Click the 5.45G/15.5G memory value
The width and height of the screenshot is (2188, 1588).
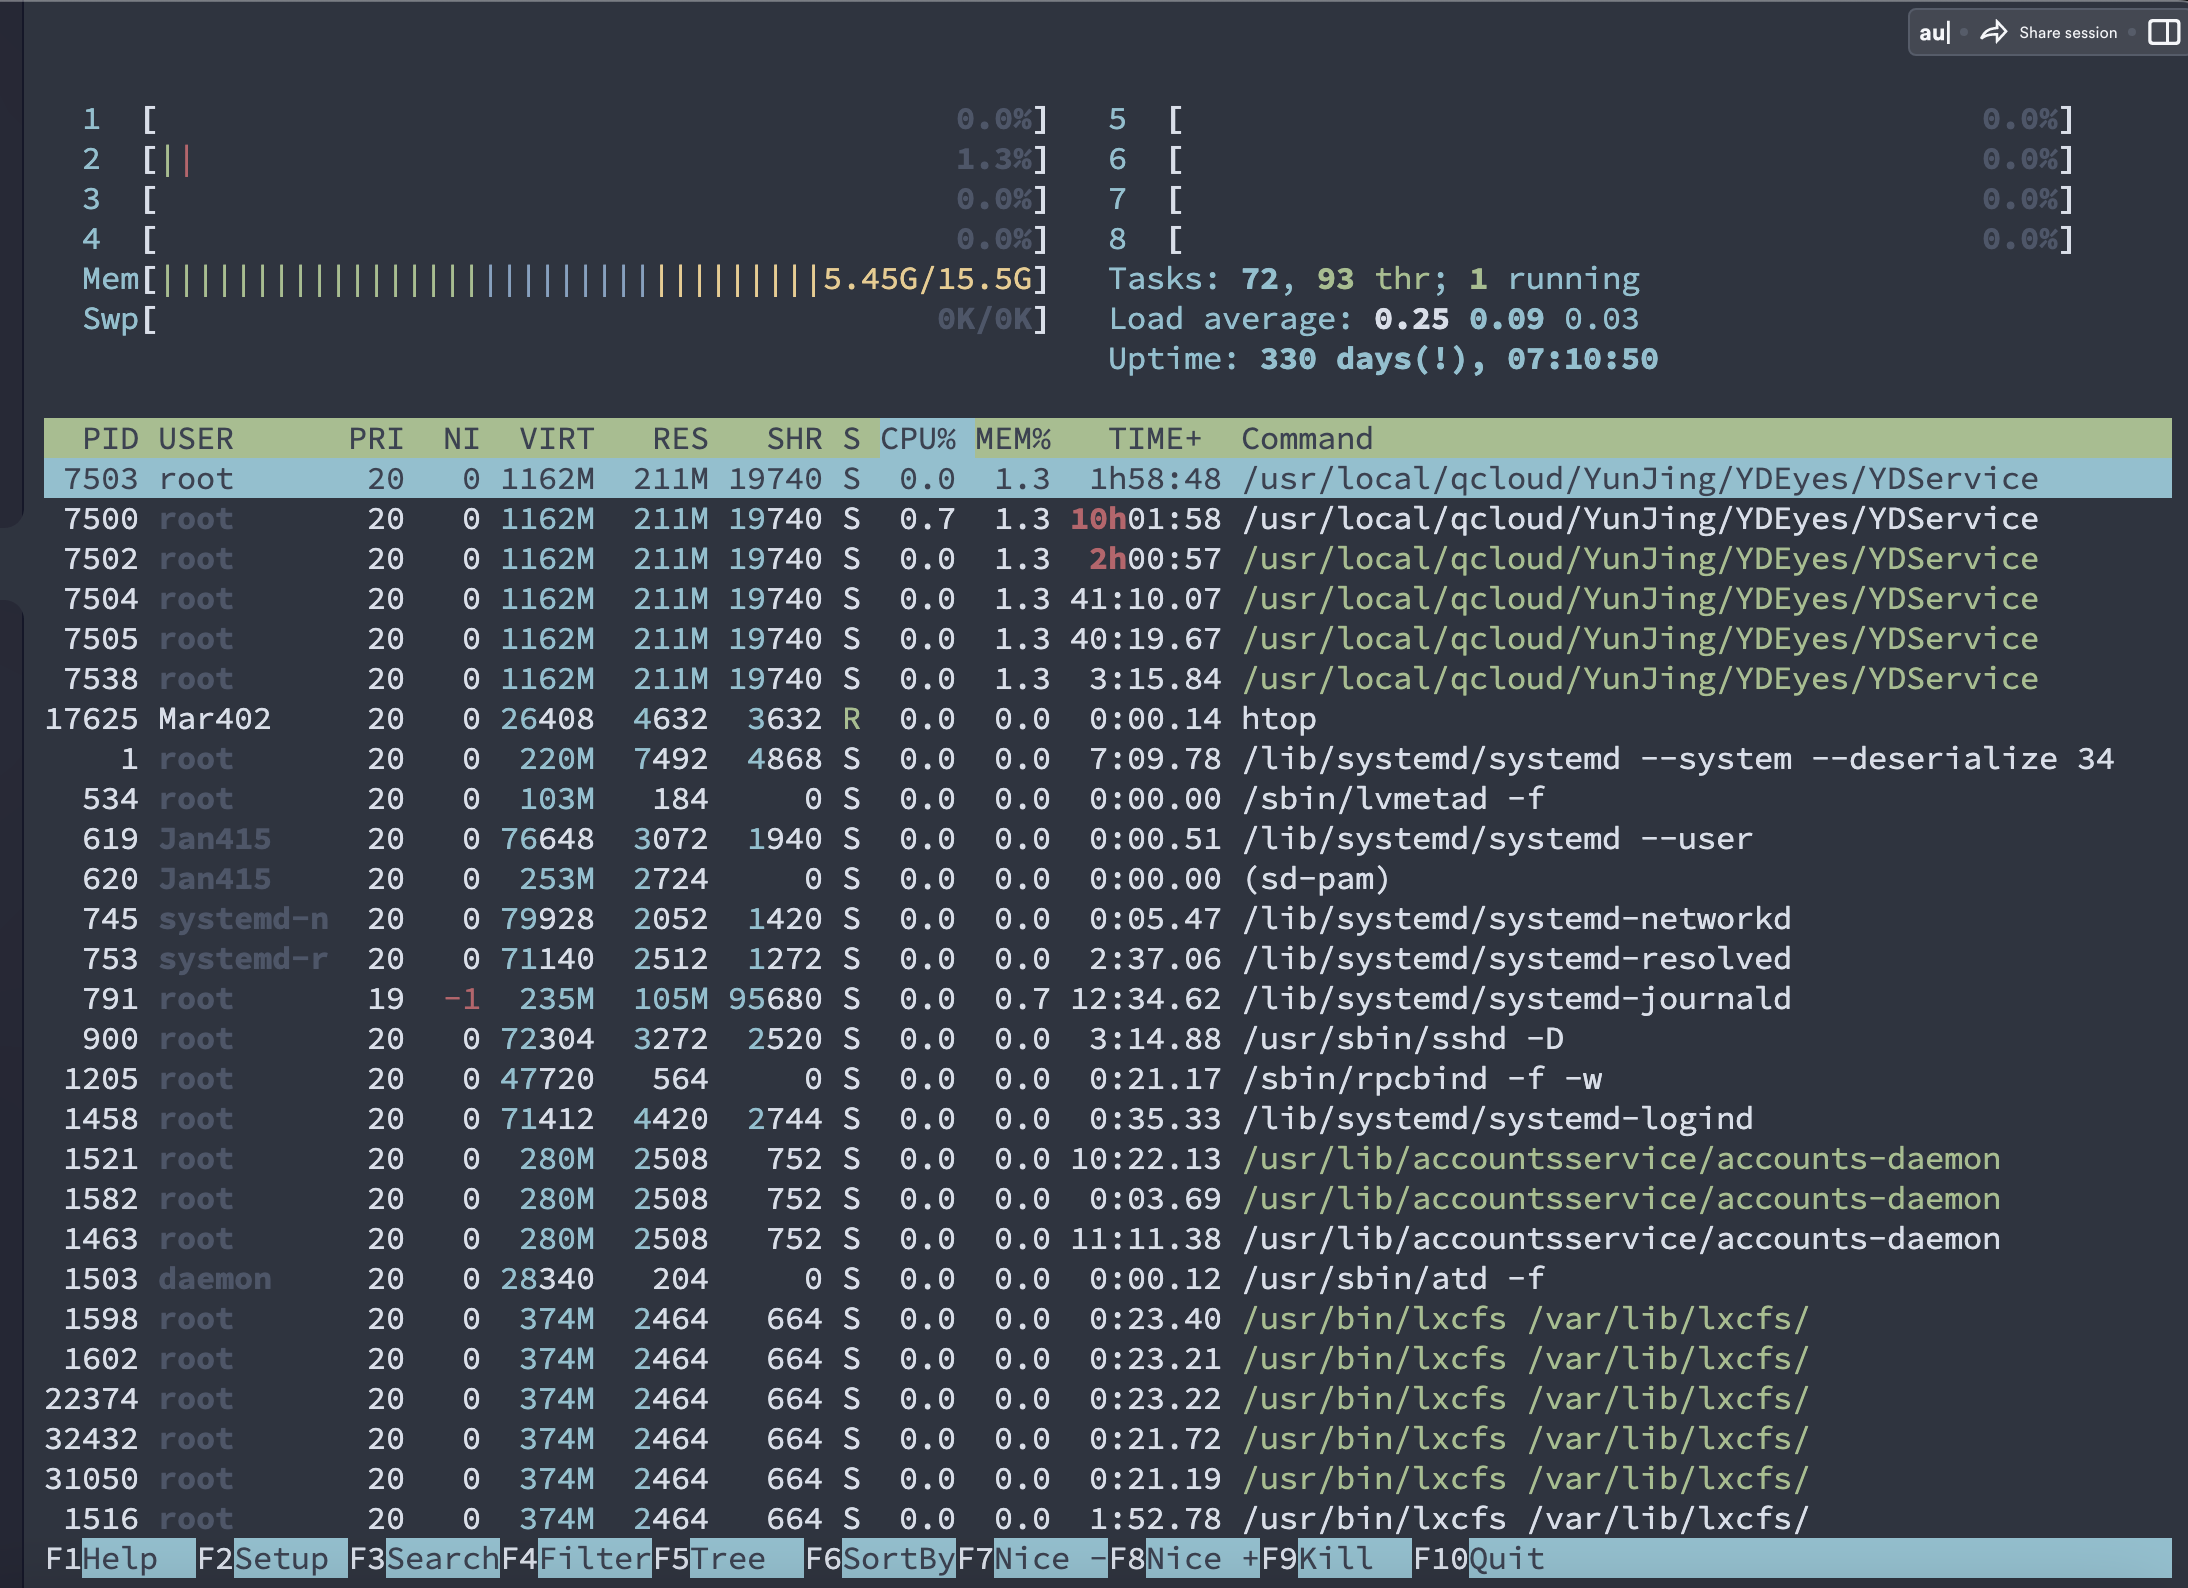coord(927,279)
